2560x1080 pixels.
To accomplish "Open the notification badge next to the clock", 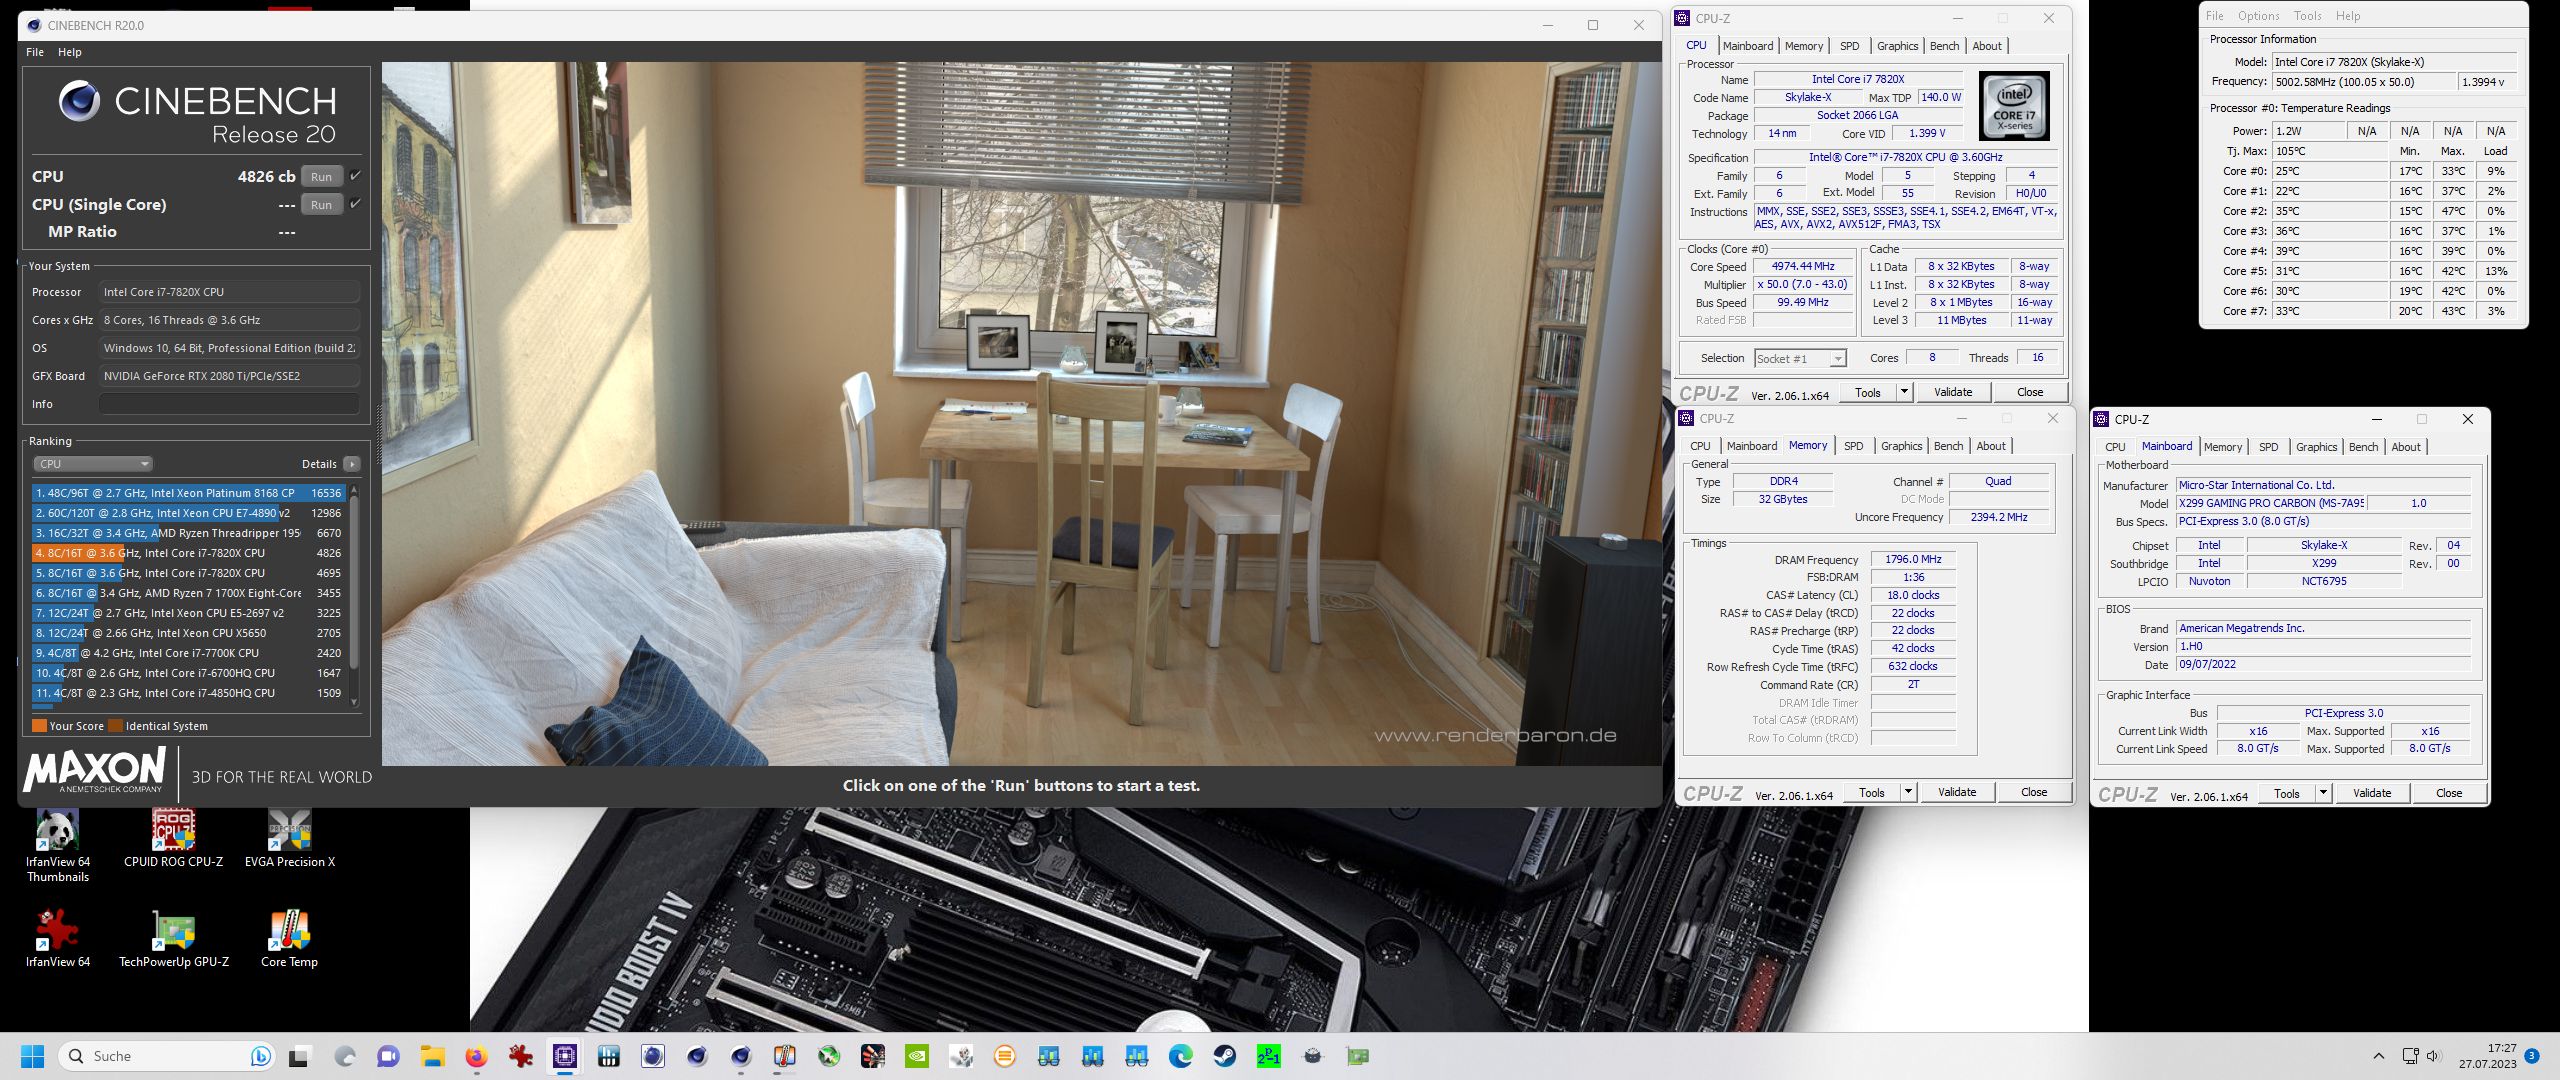I will pyautogui.click(x=2532, y=1056).
